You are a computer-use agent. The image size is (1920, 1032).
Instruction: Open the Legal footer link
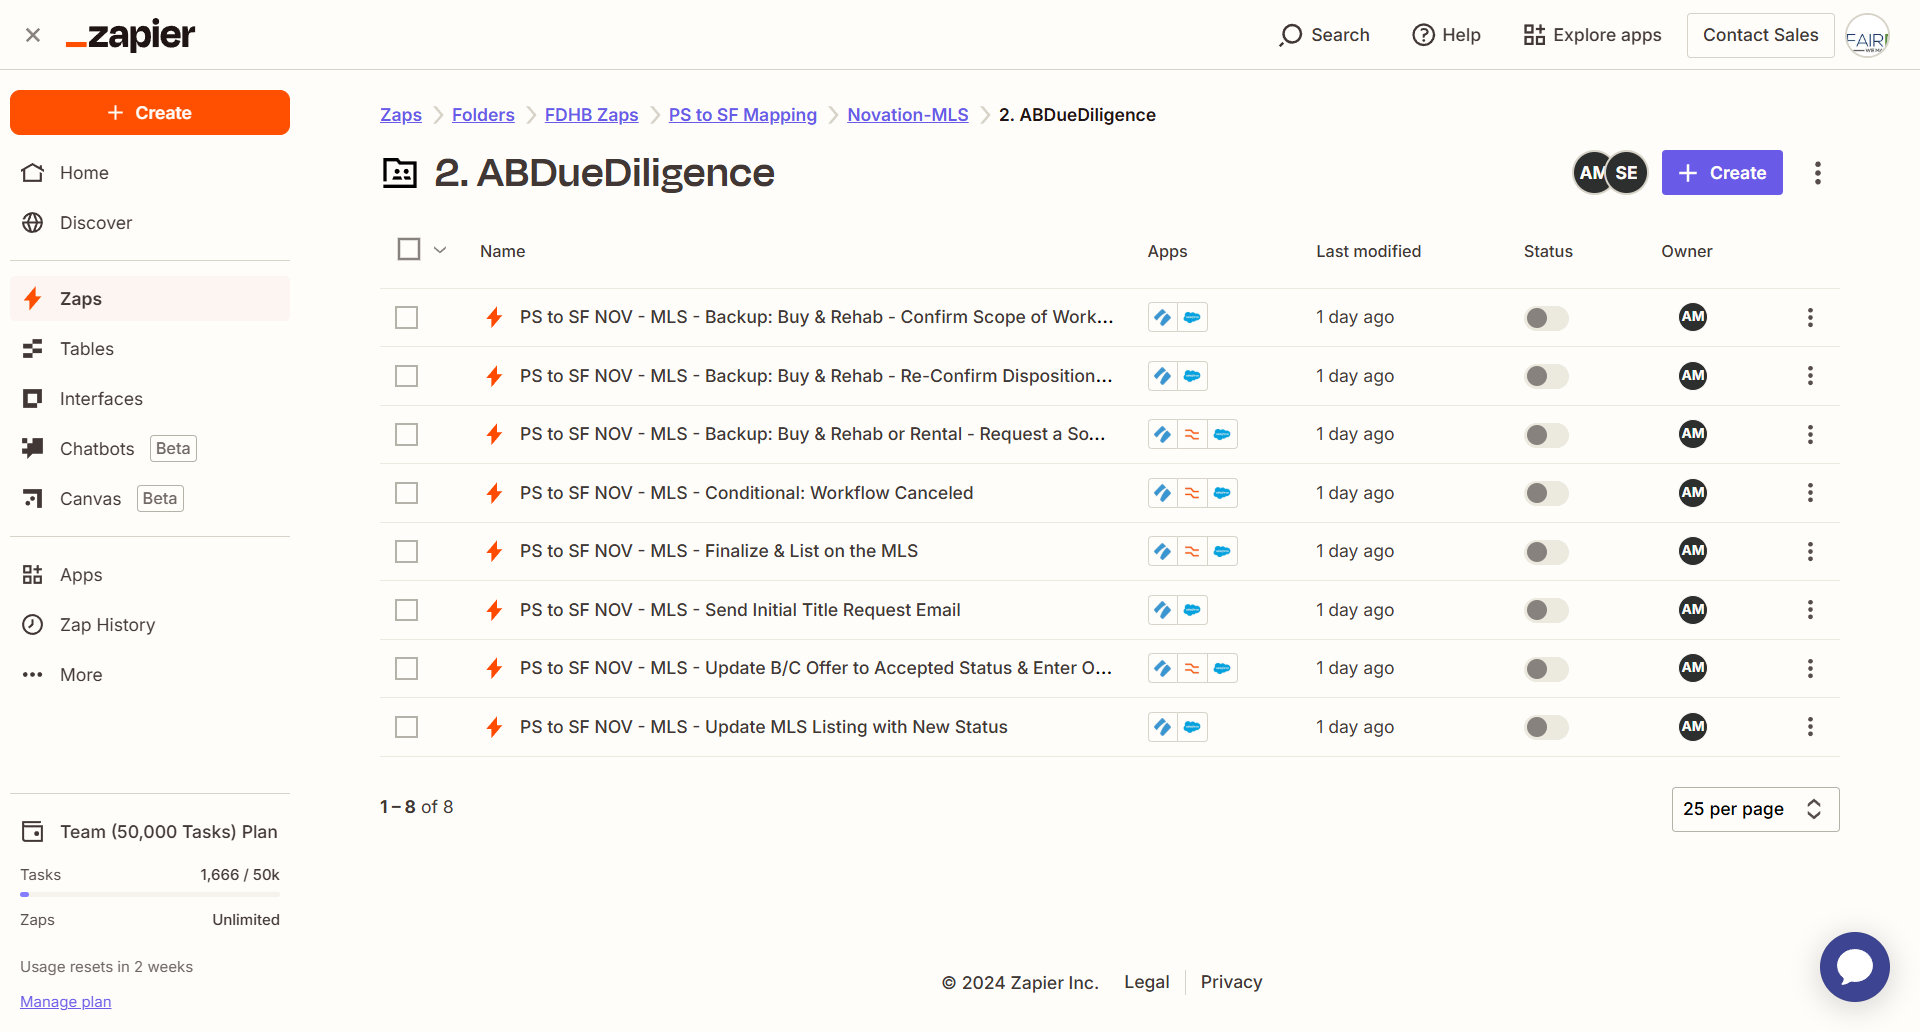pos(1146,983)
